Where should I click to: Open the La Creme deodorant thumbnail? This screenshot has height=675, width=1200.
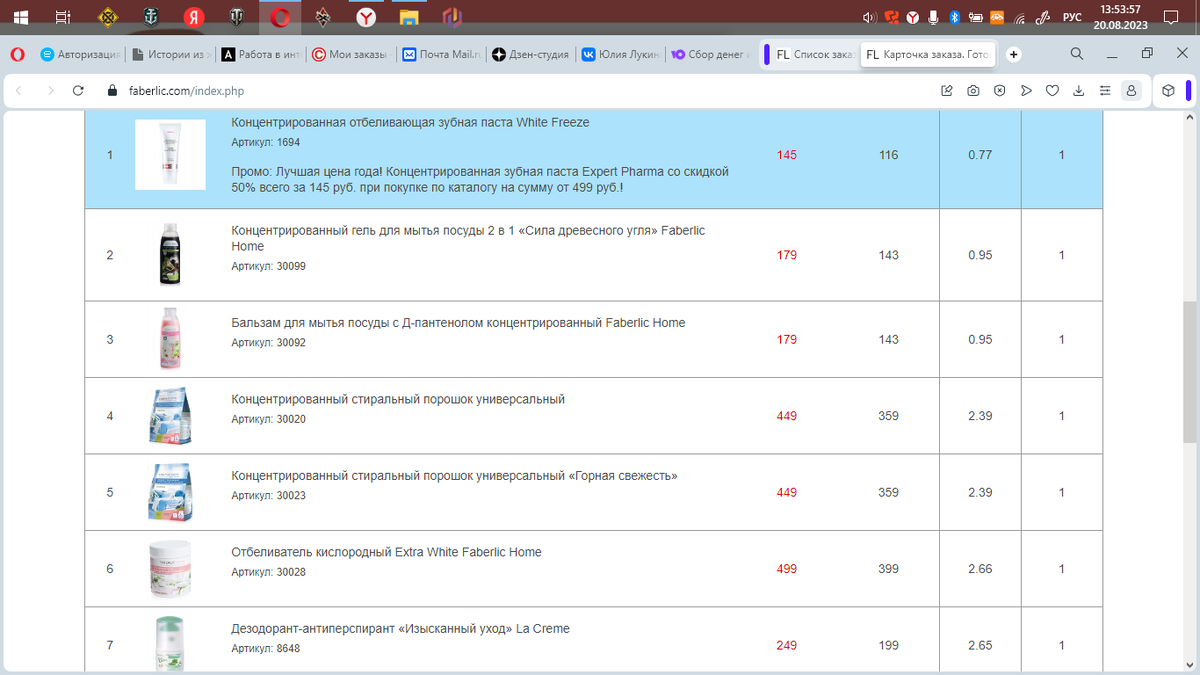pyautogui.click(x=170, y=643)
